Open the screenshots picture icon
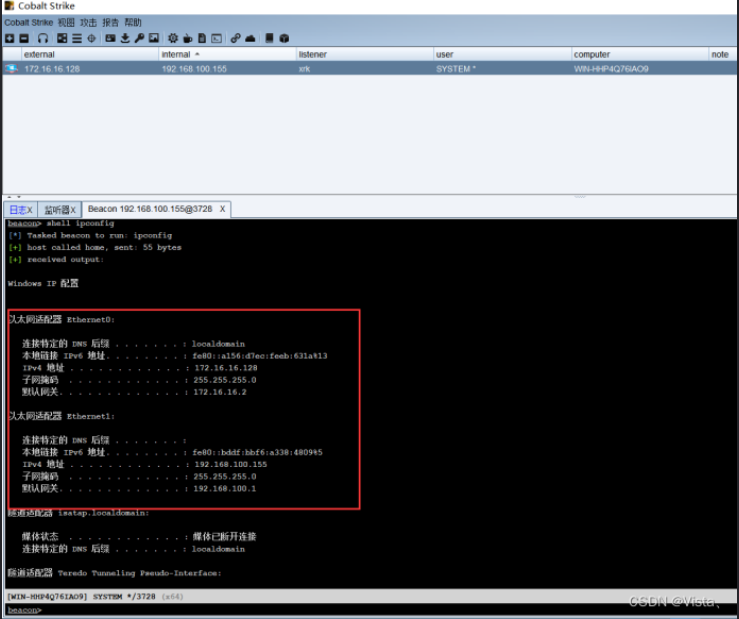 (154, 38)
